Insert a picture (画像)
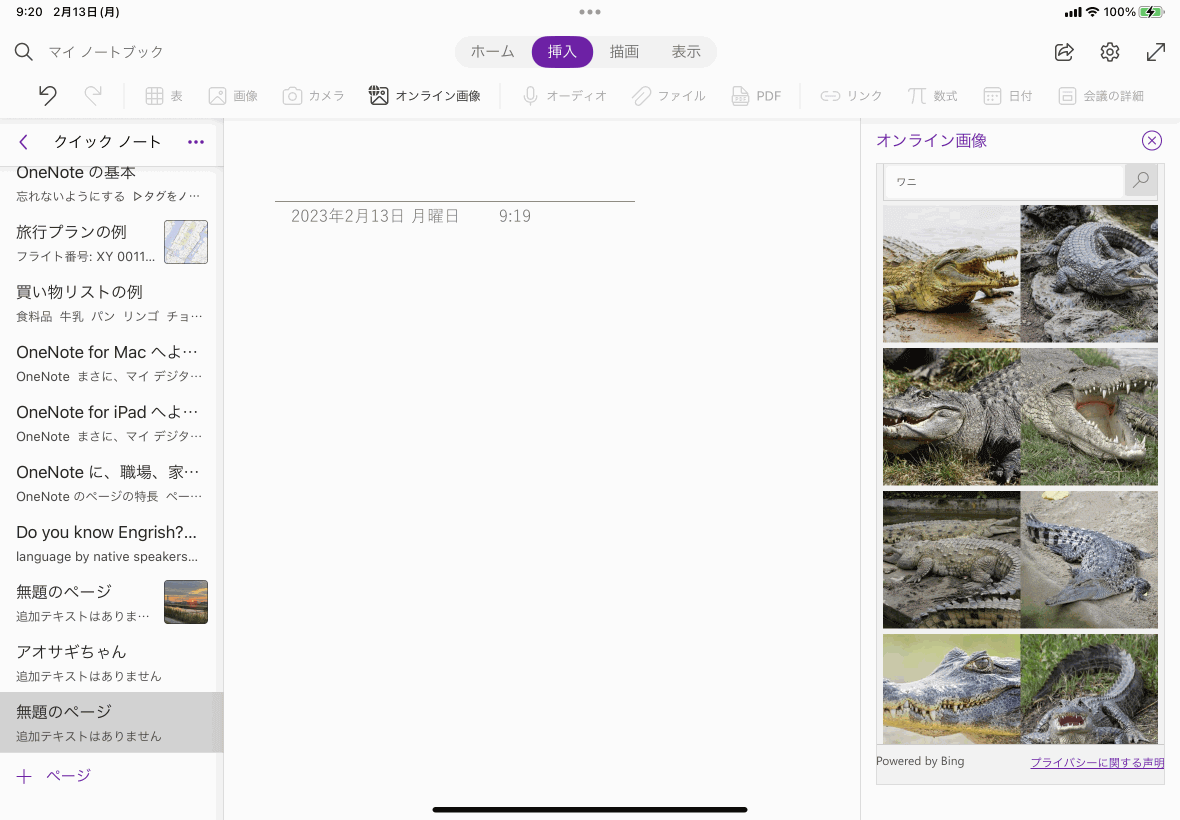Image resolution: width=1180 pixels, height=820 pixels. pos(233,96)
